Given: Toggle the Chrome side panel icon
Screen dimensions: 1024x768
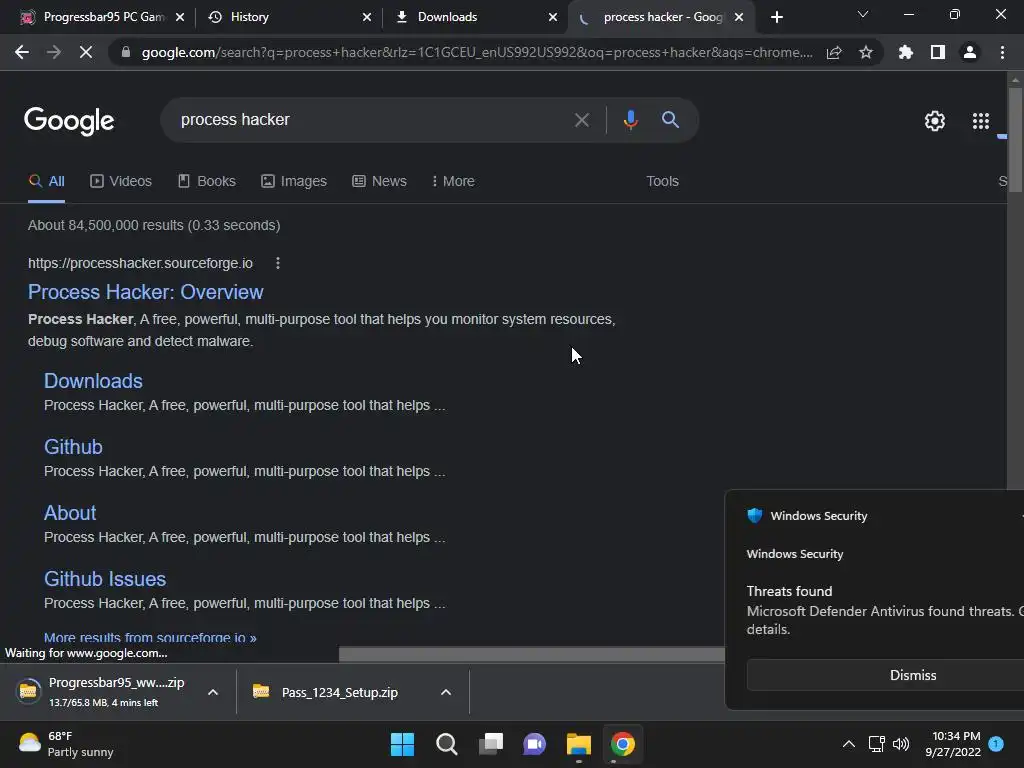Looking at the screenshot, I should click(x=937, y=52).
